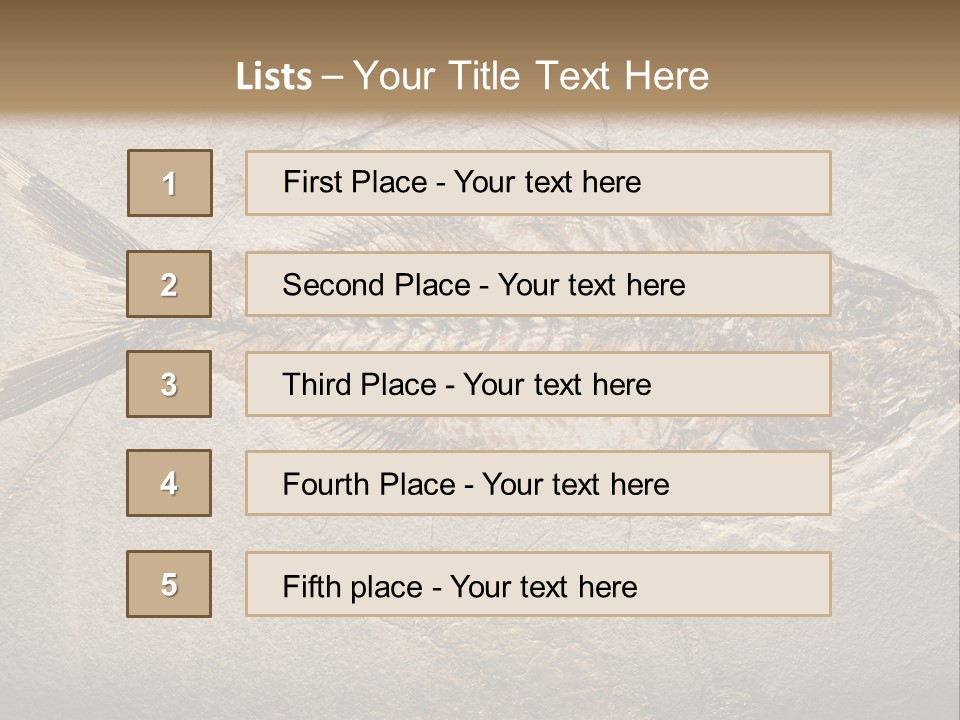Pick the number 4 square

(169, 483)
